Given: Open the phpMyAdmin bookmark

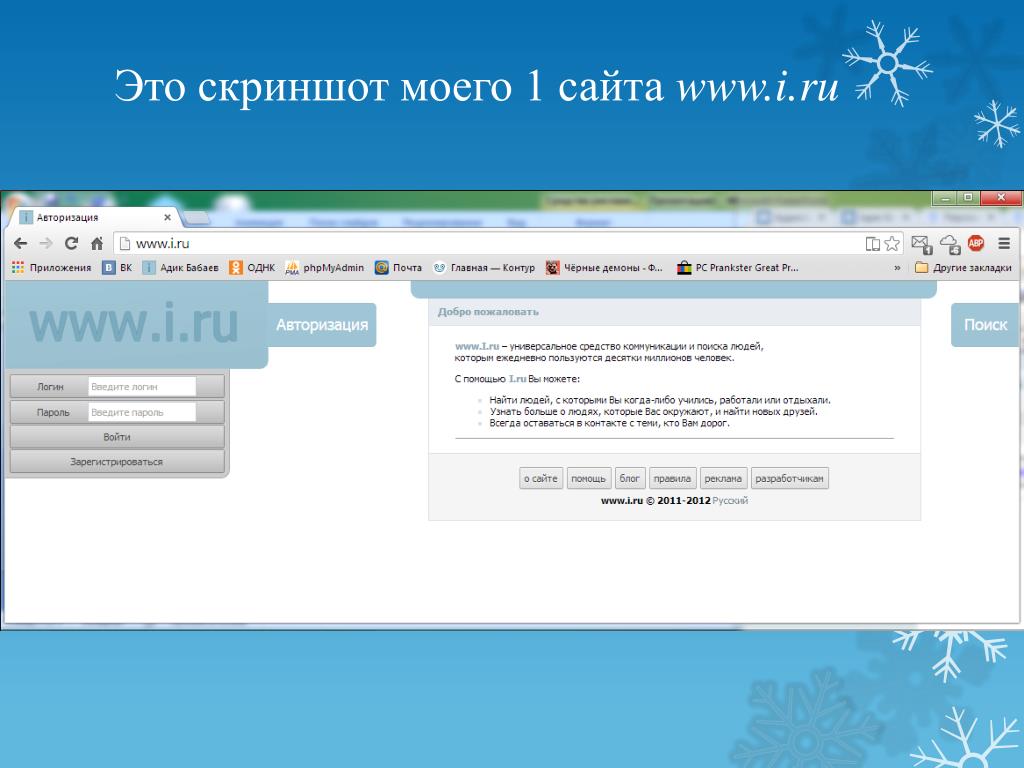Looking at the screenshot, I should tap(325, 268).
